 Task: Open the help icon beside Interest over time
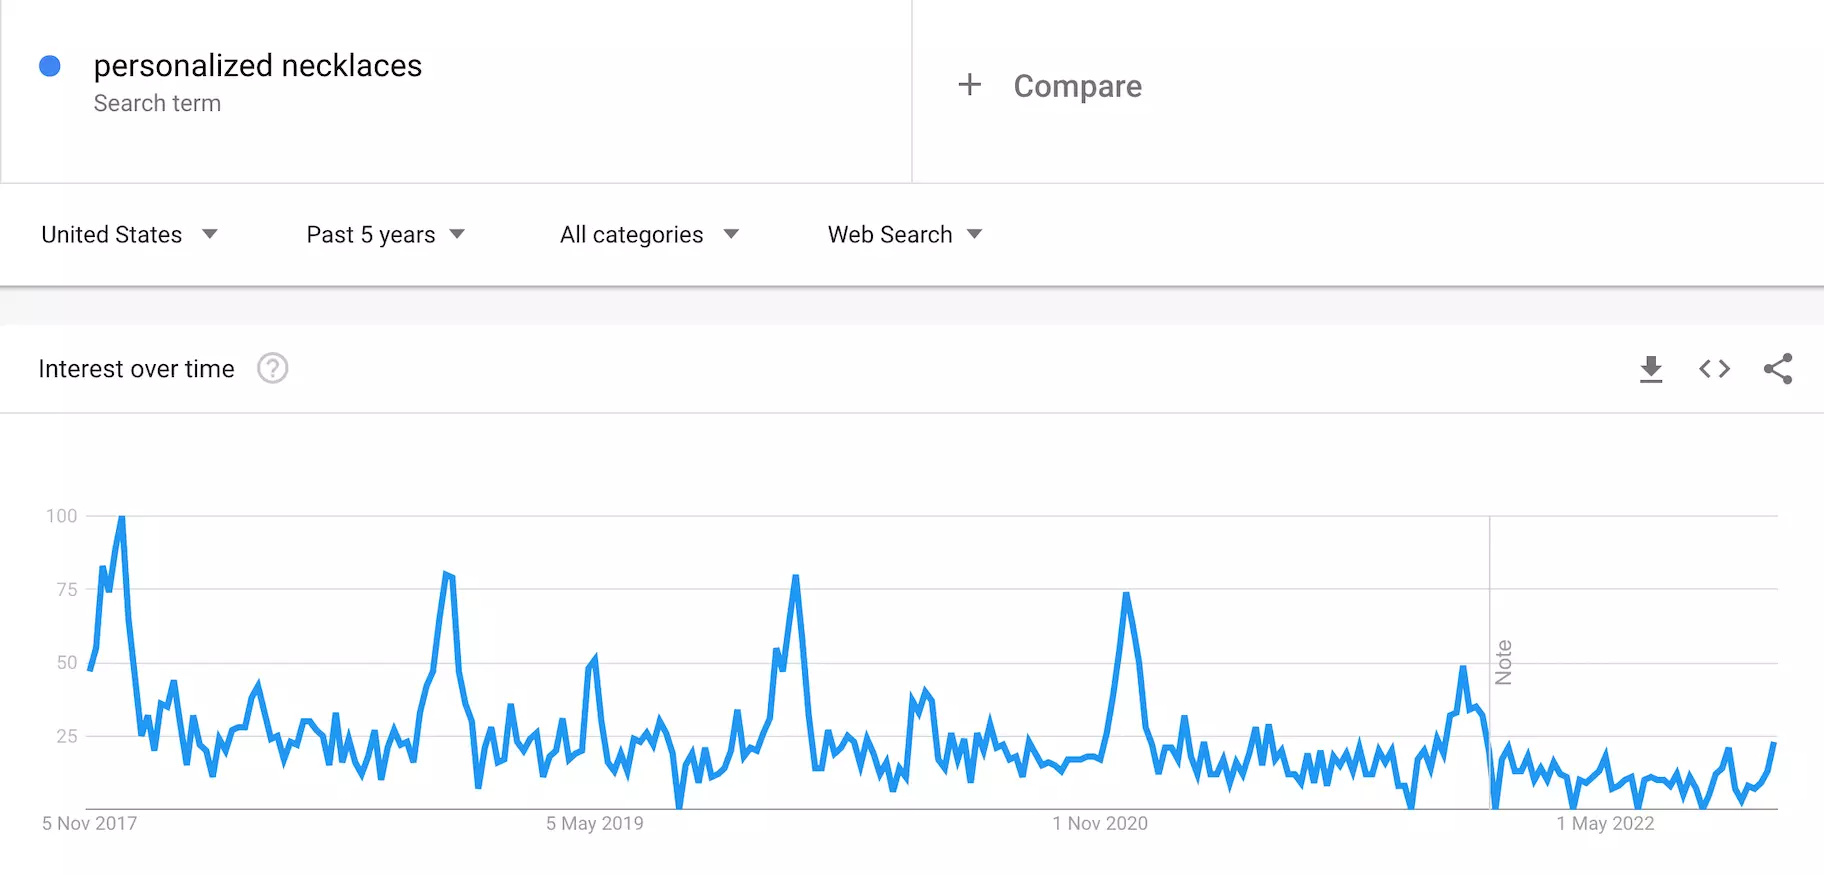pyautogui.click(x=272, y=369)
